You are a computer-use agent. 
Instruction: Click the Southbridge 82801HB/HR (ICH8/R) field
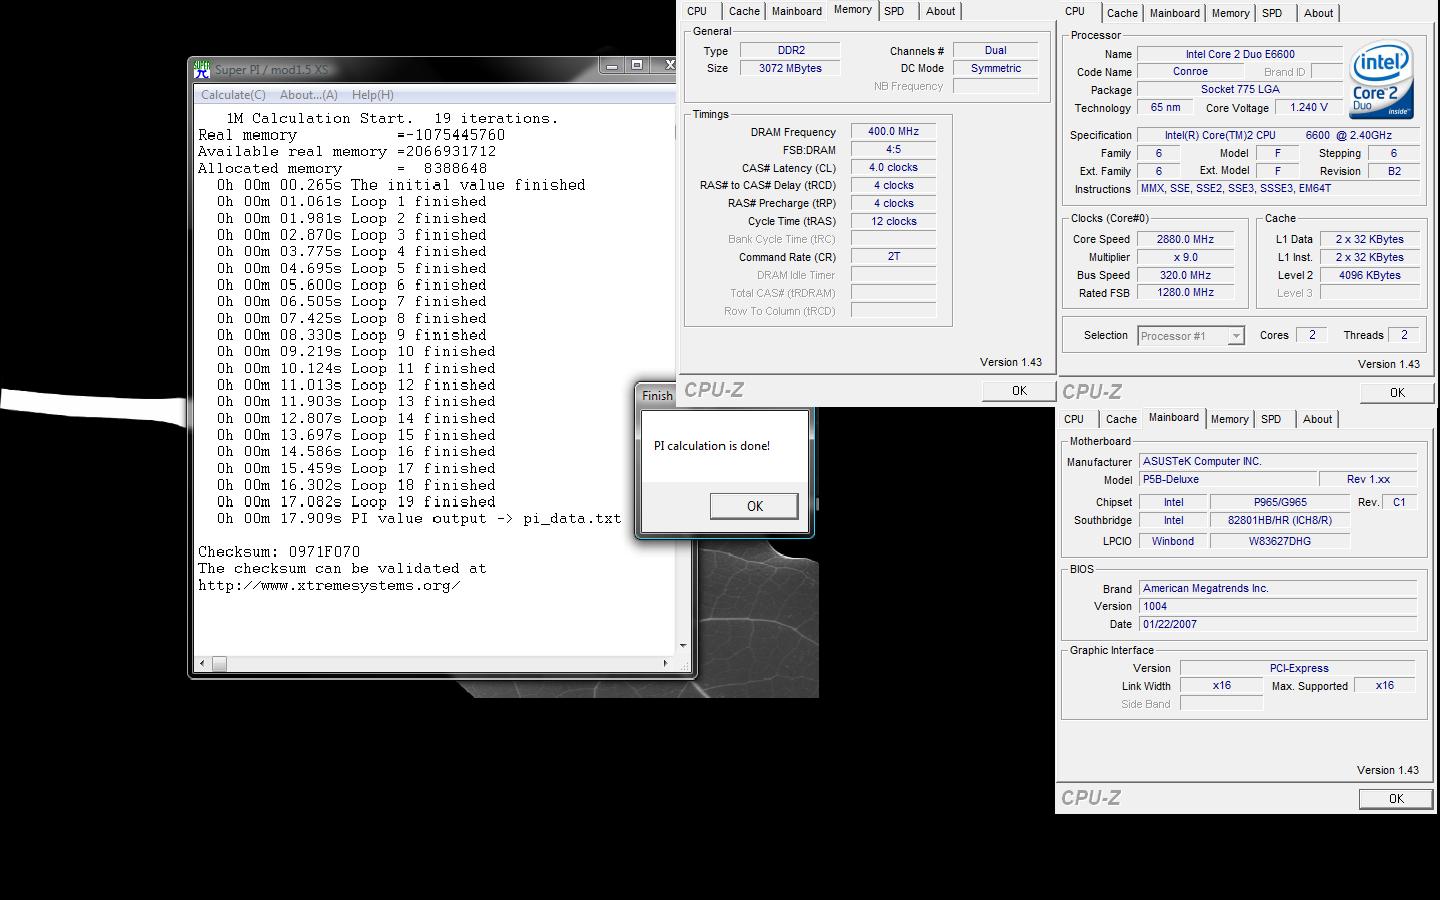[x=1279, y=520]
